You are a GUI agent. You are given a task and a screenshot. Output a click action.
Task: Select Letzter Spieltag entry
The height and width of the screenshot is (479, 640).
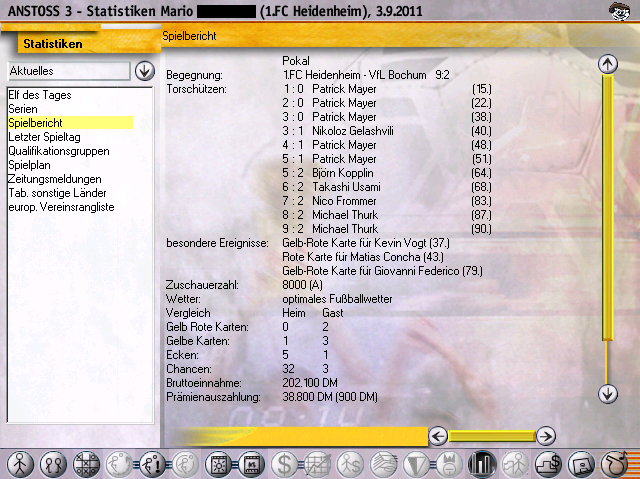47,137
